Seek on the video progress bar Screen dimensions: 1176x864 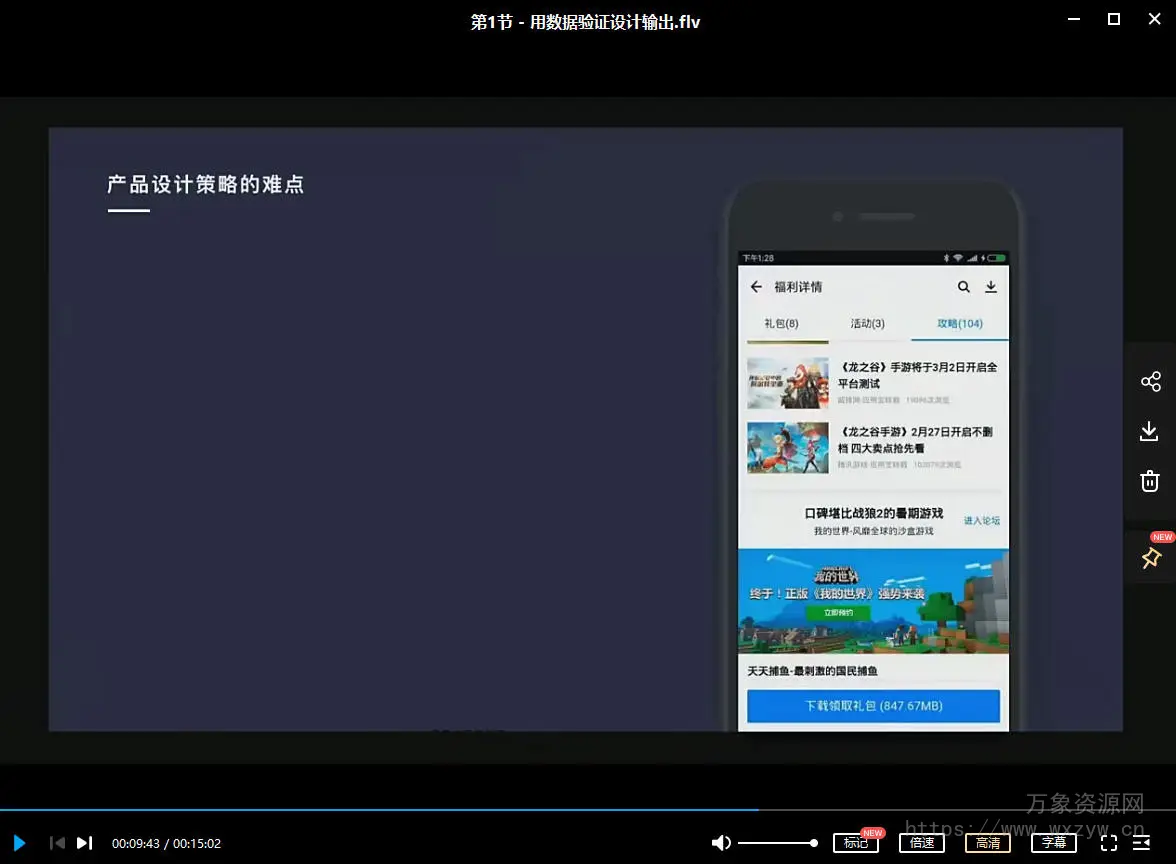click(x=500, y=809)
